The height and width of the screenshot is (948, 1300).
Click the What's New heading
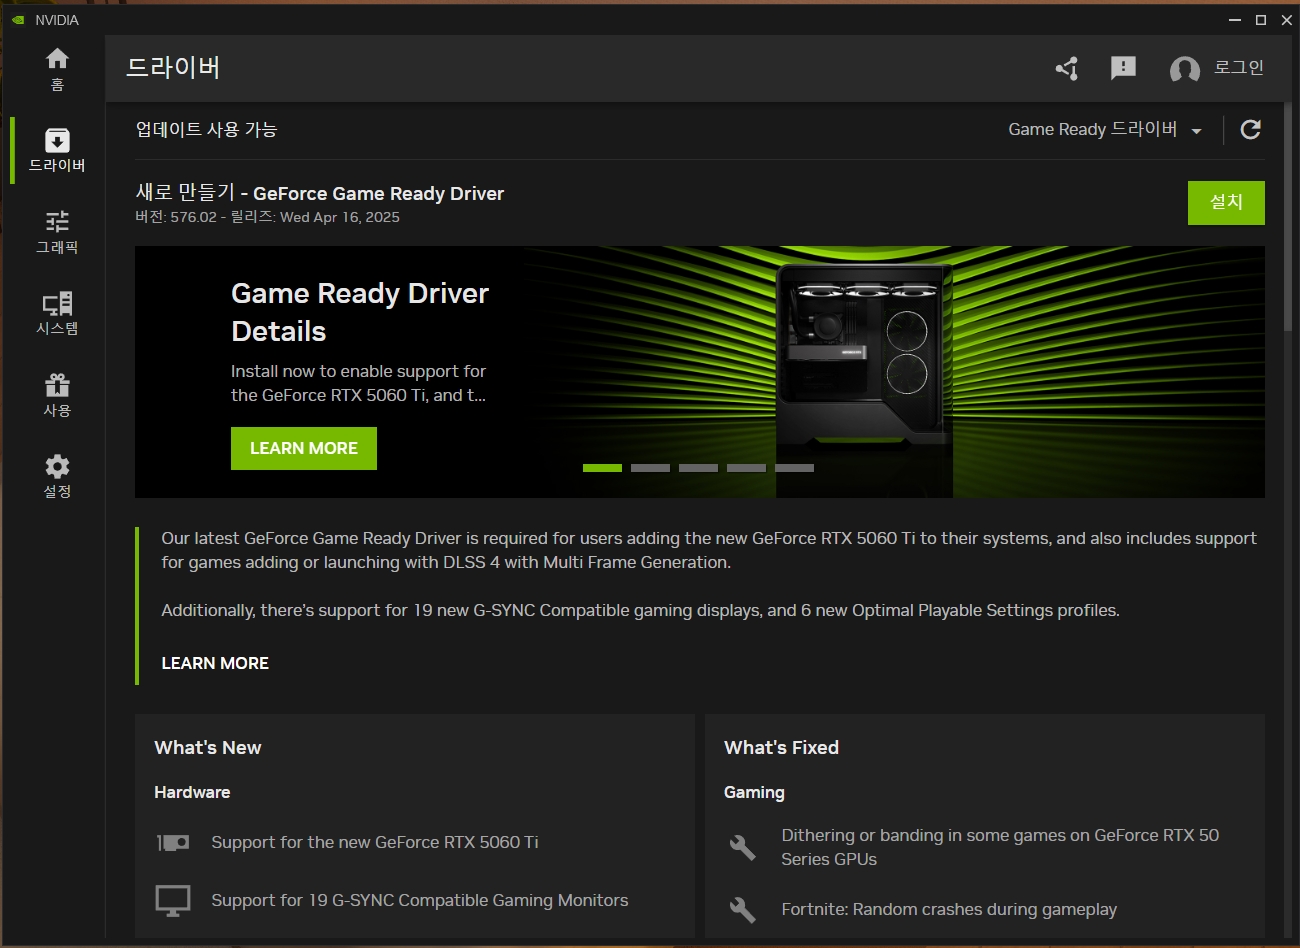tap(208, 747)
